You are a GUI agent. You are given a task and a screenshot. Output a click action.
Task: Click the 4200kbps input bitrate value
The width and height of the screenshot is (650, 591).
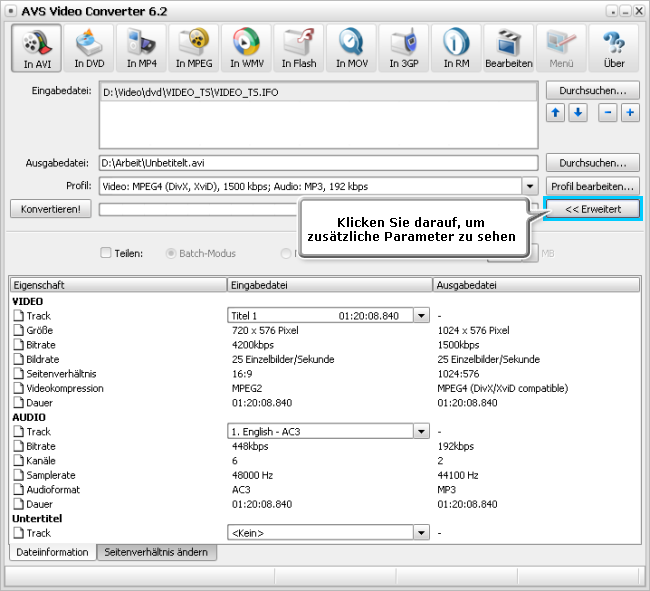tap(253, 345)
